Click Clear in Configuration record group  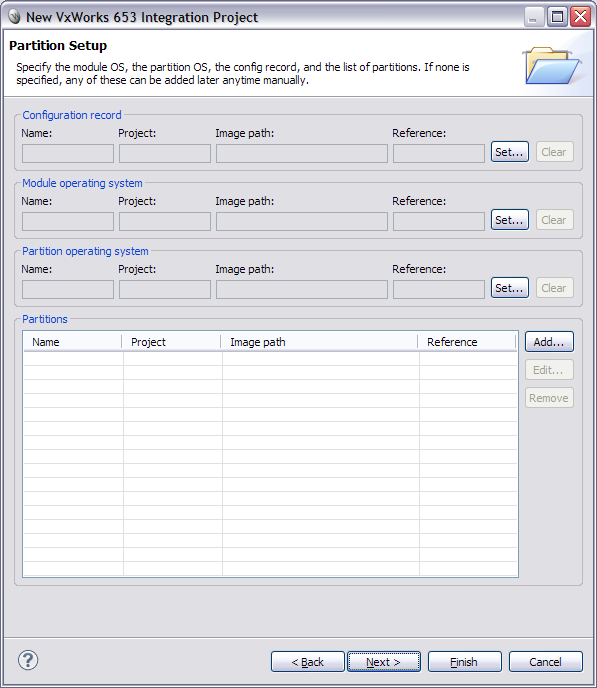[554, 152]
